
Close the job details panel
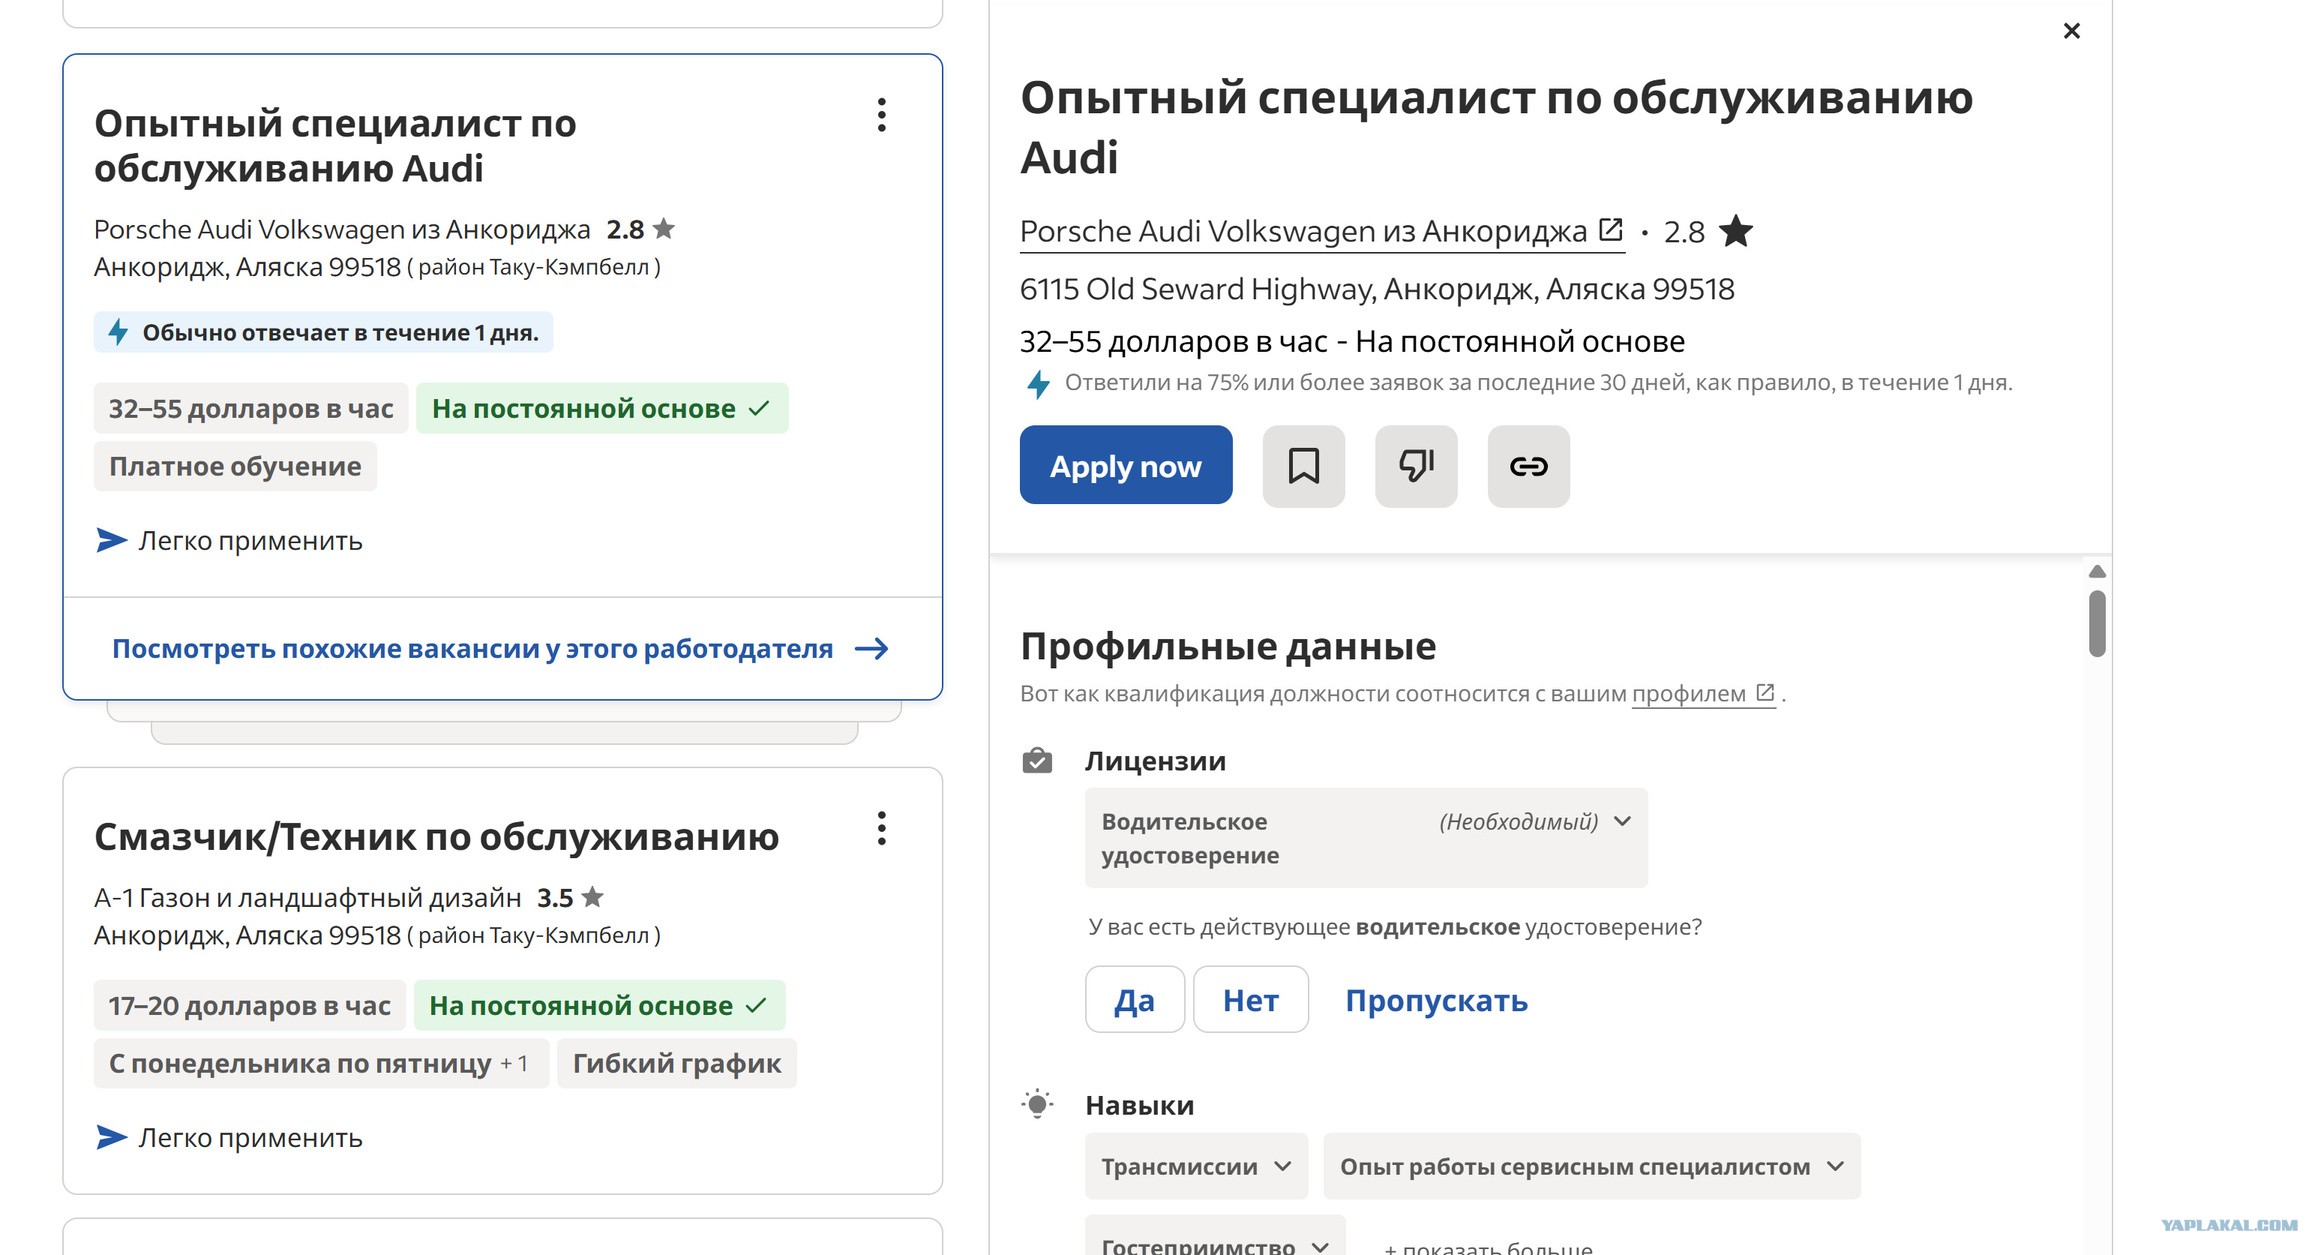pos(2071,31)
